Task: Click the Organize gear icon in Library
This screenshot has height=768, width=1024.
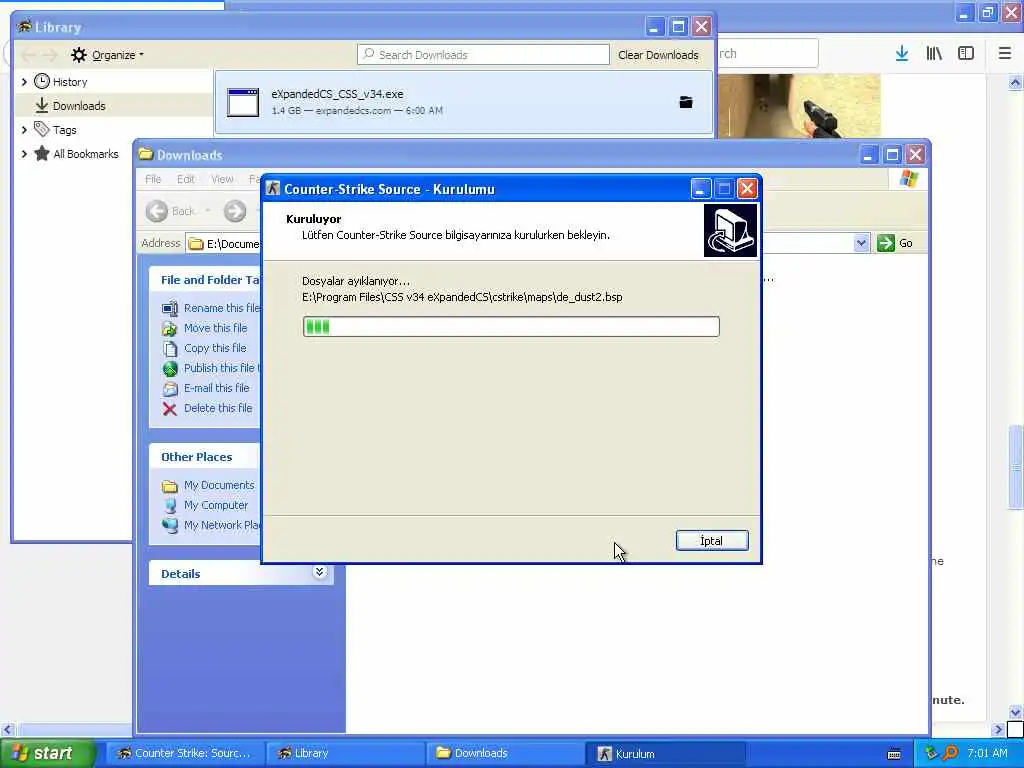Action: pyautogui.click(x=78, y=55)
